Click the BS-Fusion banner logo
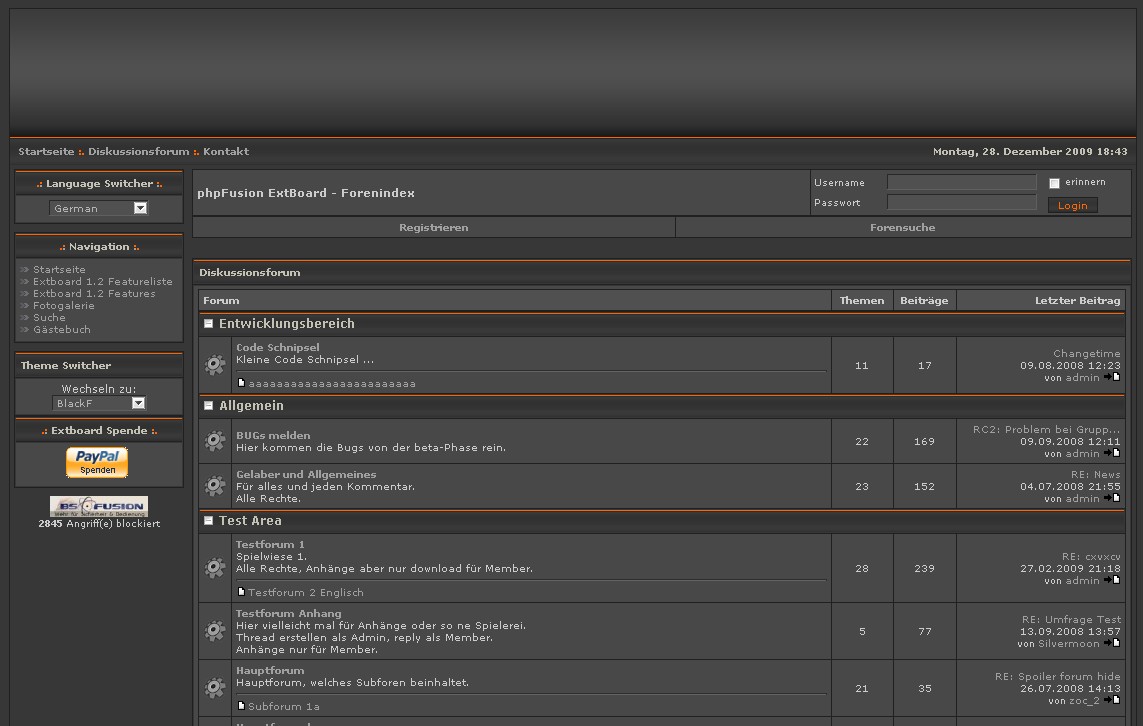Screen dimensions: 1143x726 pyautogui.click(x=99, y=506)
